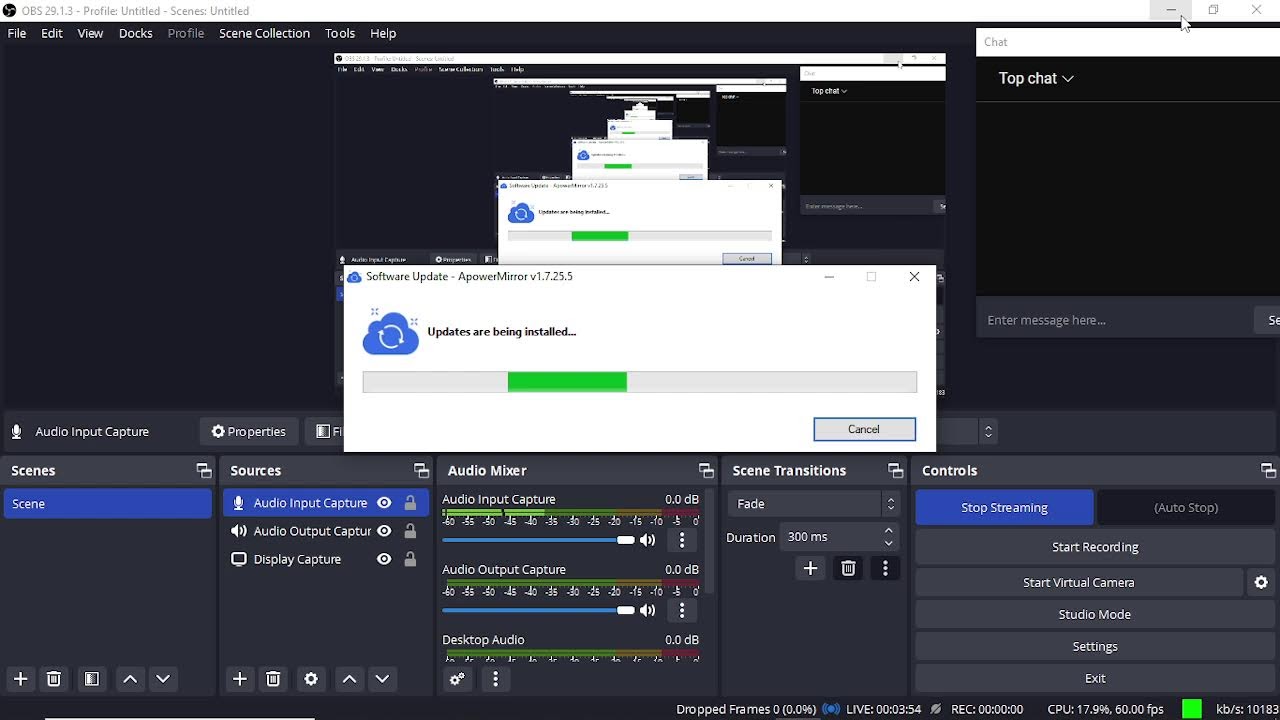The width and height of the screenshot is (1280, 720).
Task: Toggle visibility of Audio Input Capture source
Action: pos(384,503)
